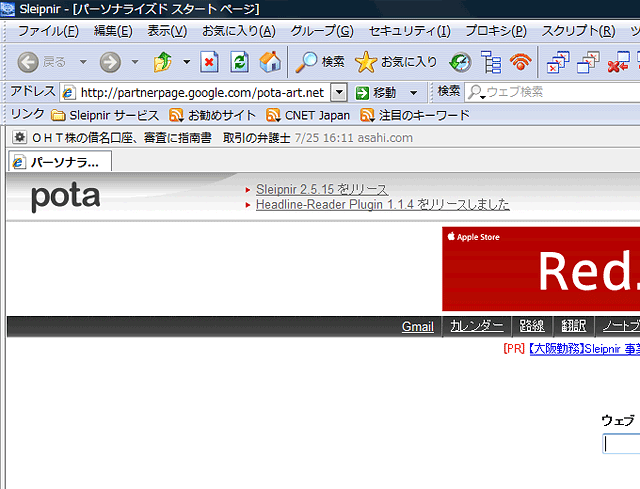Open the カレンダー link
This screenshot has width=640, height=489.
click(476, 326)
